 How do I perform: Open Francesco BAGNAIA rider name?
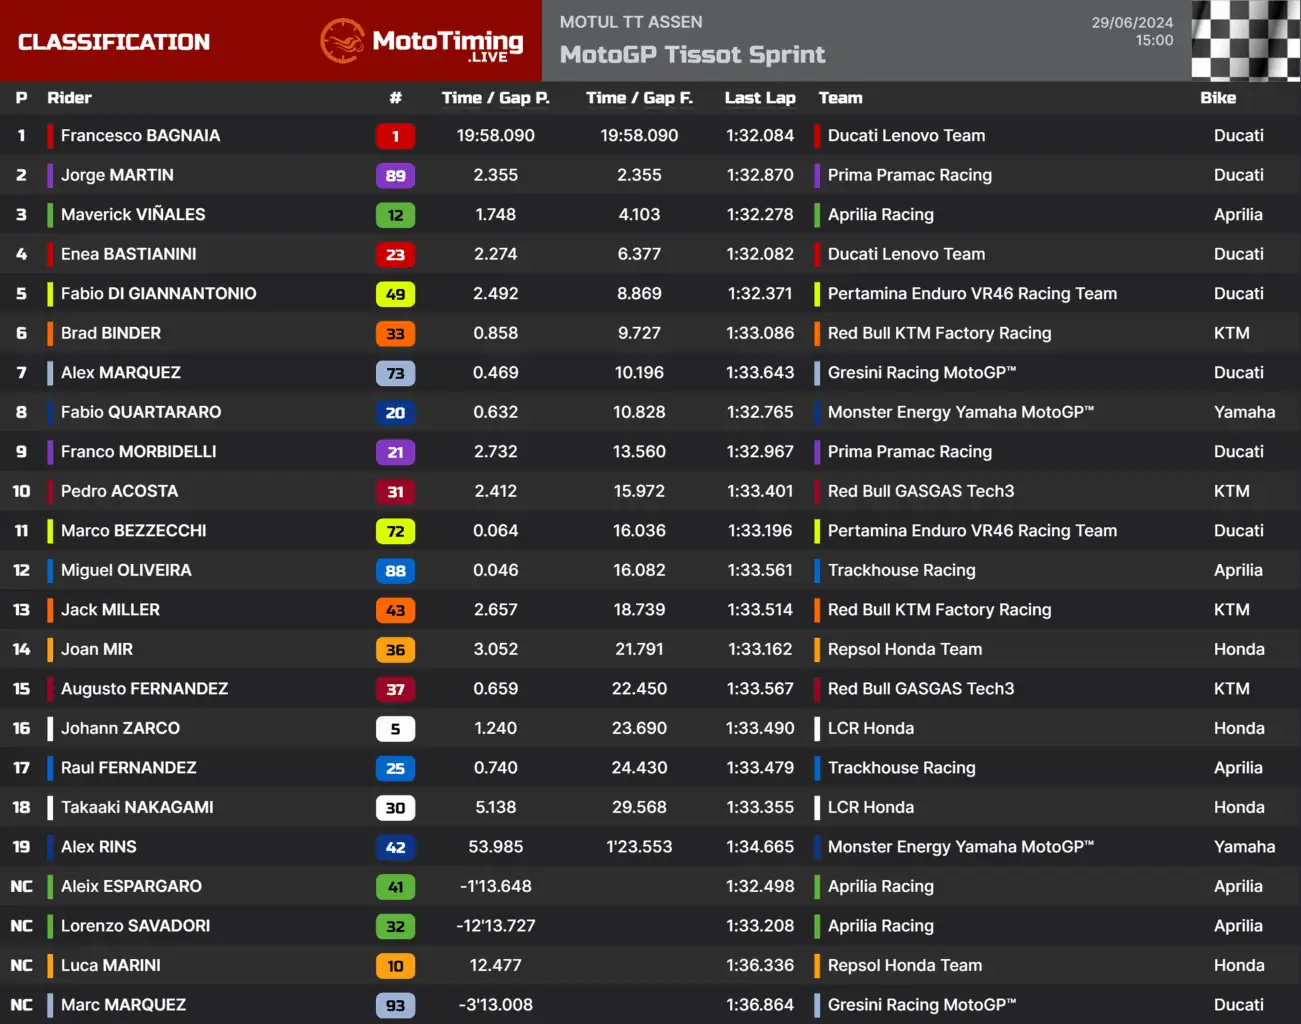[140, 136]
